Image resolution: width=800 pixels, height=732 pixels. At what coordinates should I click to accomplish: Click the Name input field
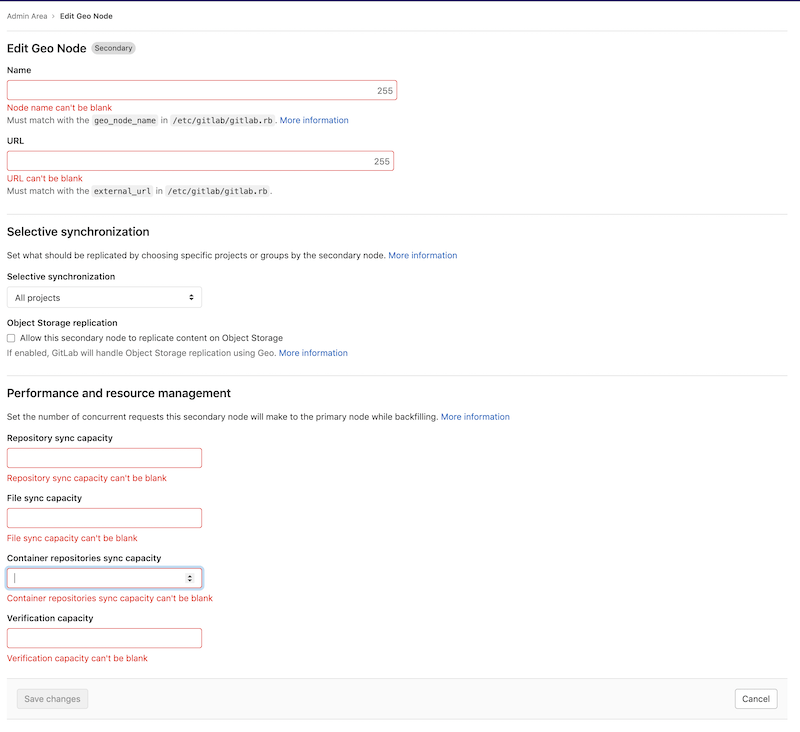[200, 89]
